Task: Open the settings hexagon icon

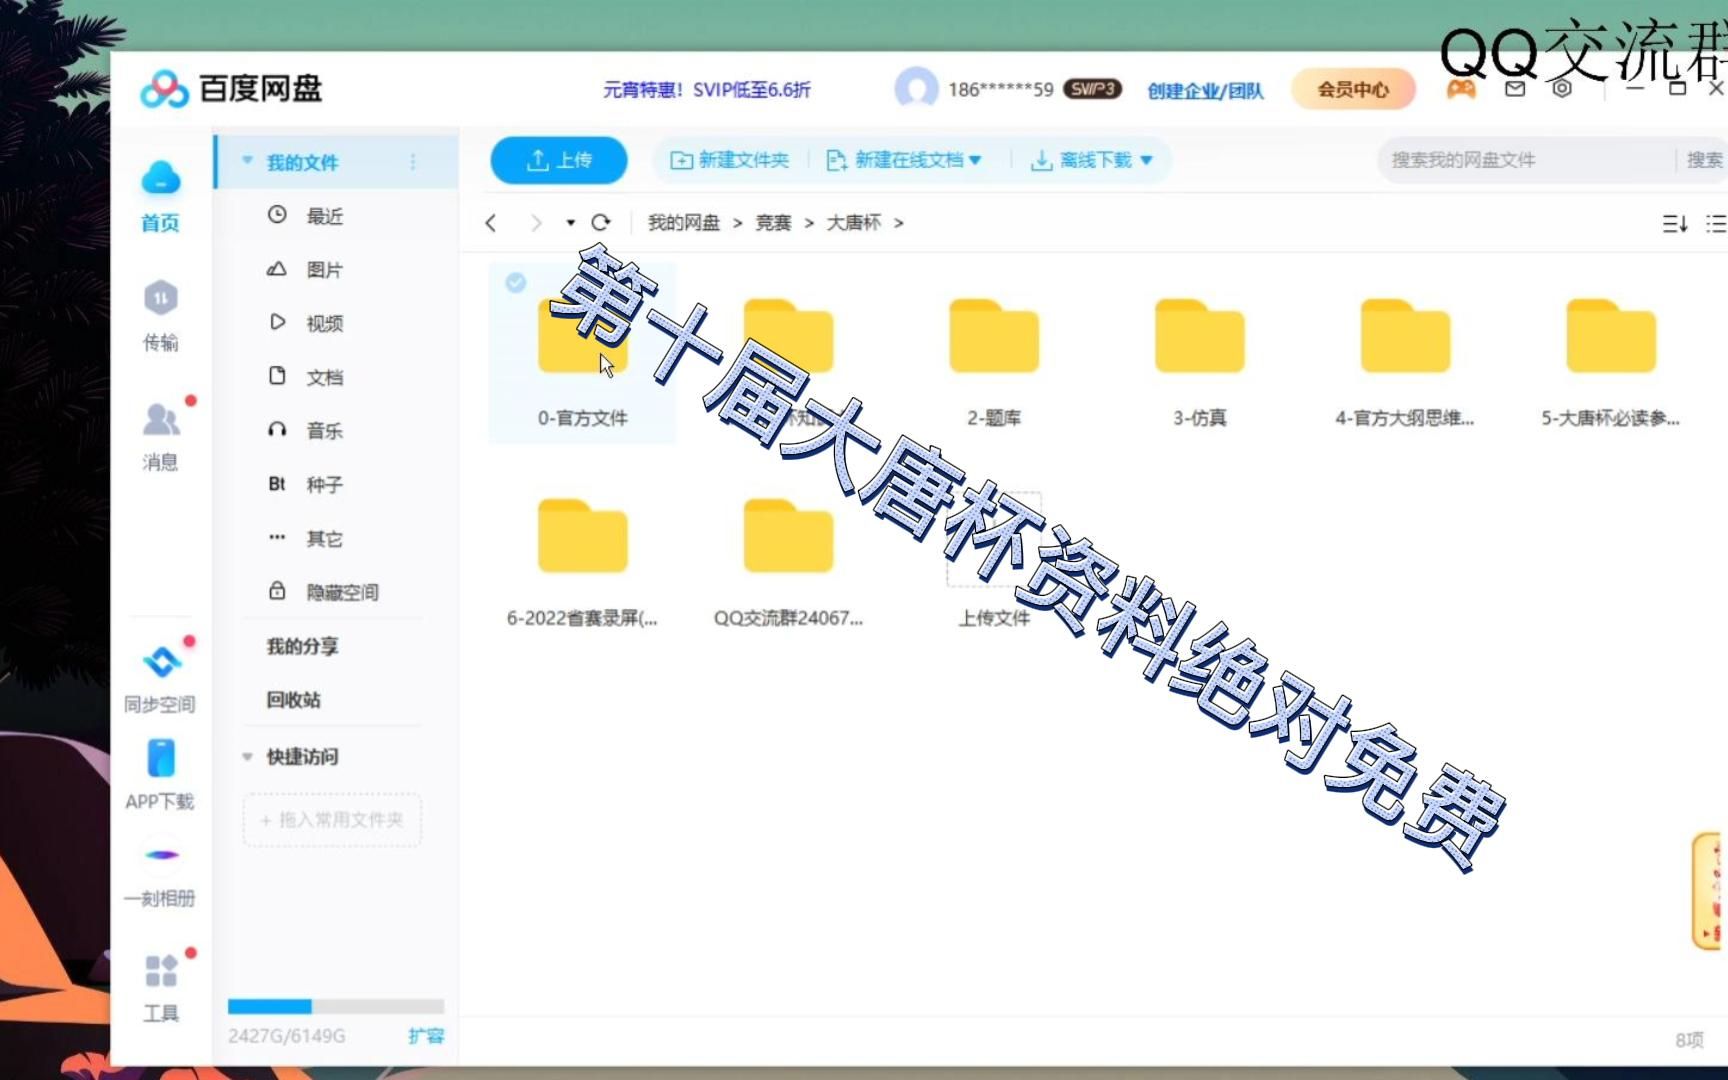Action: [1562, 89]
